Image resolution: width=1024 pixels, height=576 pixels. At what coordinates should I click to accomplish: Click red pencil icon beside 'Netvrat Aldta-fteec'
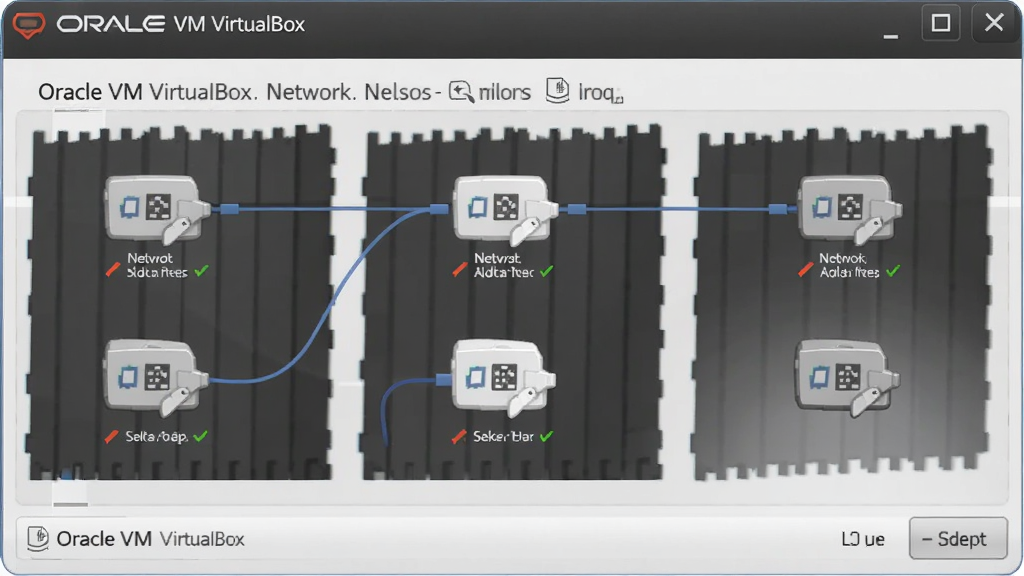(460, 269)
